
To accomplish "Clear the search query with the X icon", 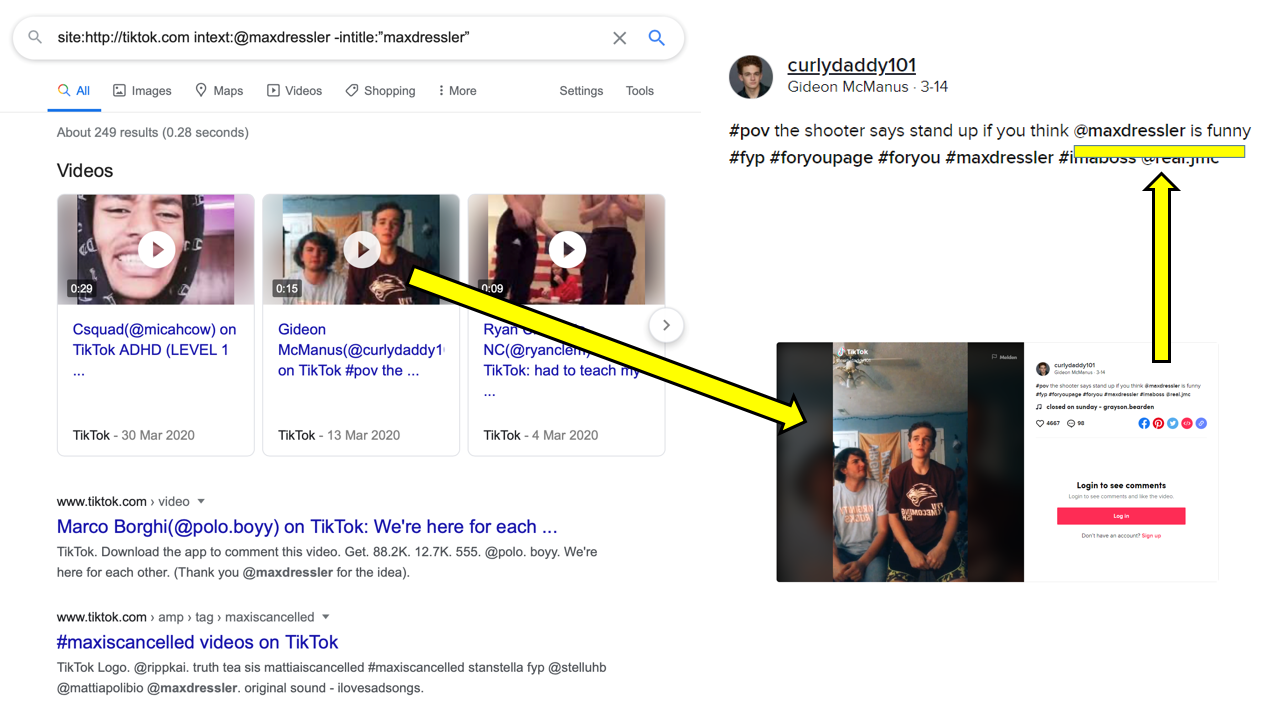I will 619,38.
